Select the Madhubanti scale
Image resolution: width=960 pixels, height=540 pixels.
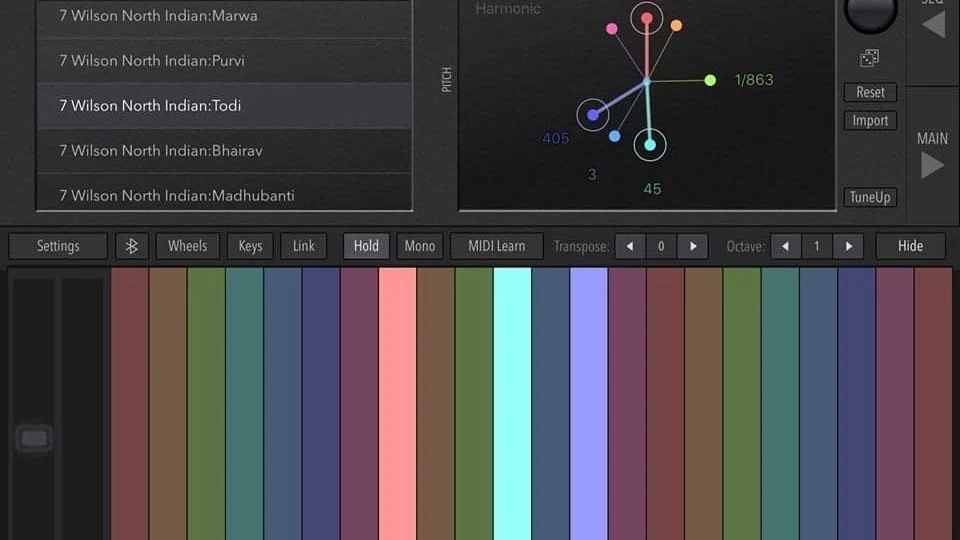[x=224, y=193]
